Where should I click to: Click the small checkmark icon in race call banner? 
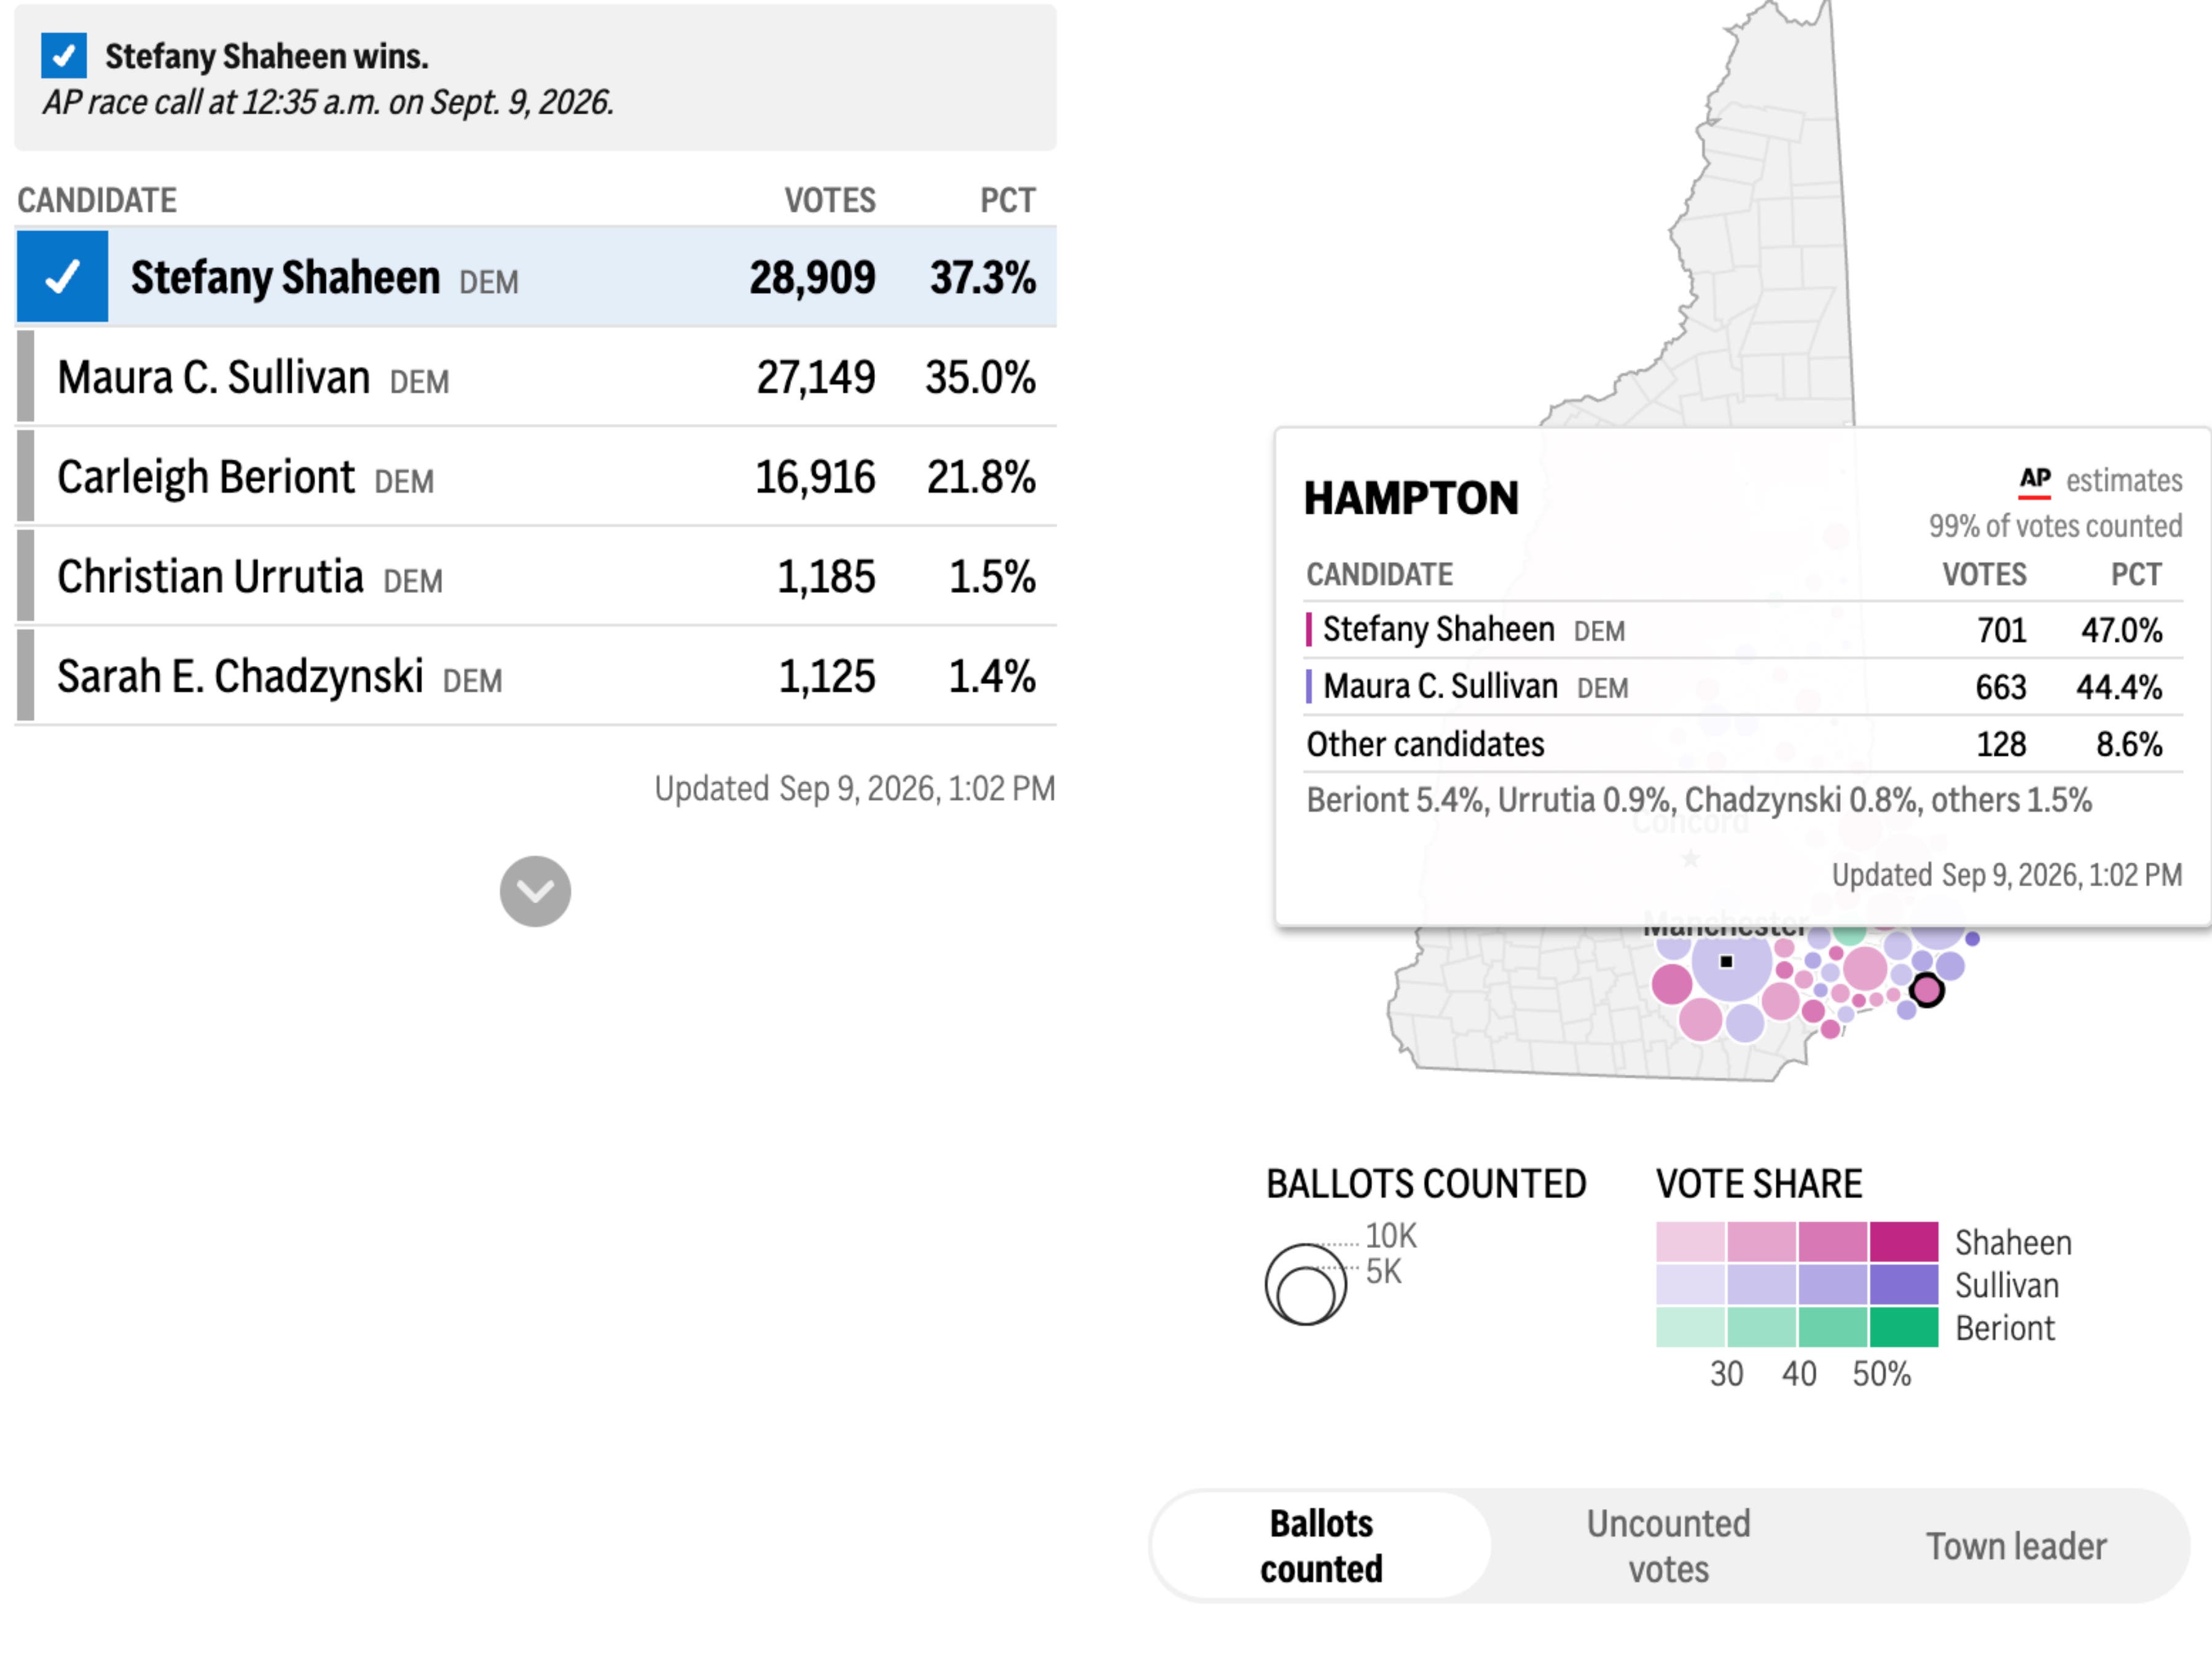(x=63, y=55)
